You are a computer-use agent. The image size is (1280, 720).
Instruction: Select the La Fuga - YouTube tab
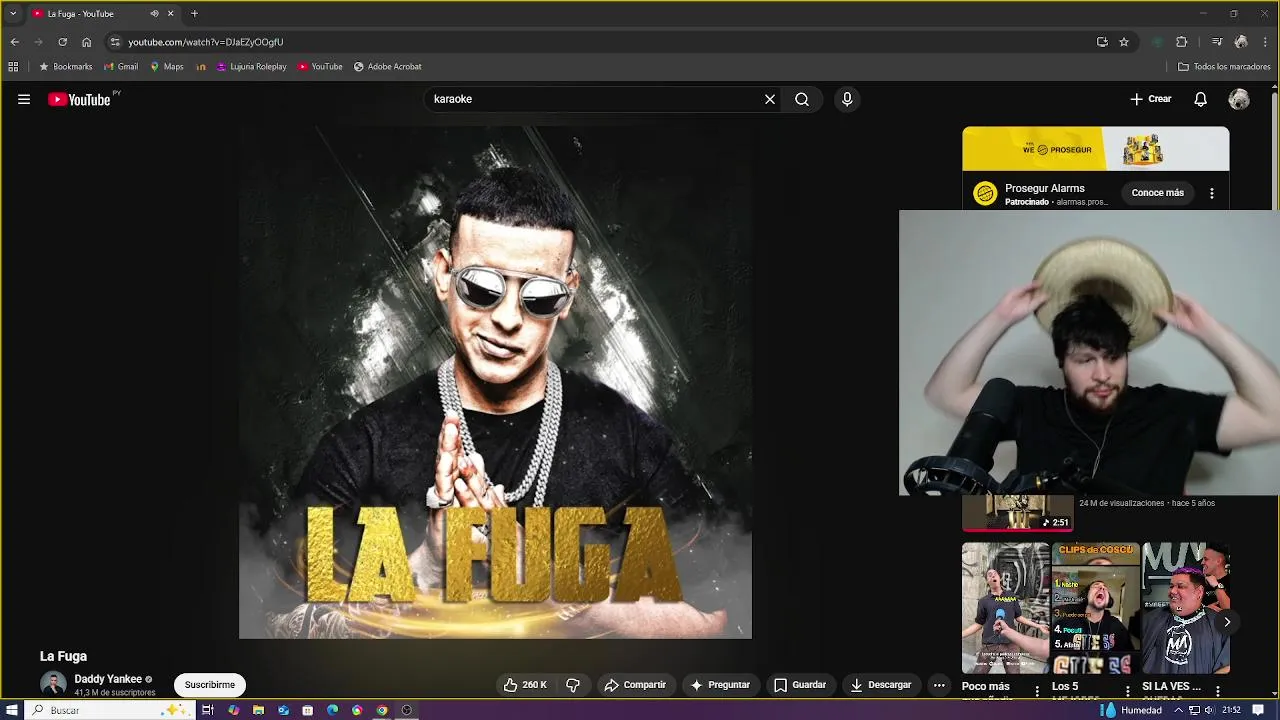(103, 14)
